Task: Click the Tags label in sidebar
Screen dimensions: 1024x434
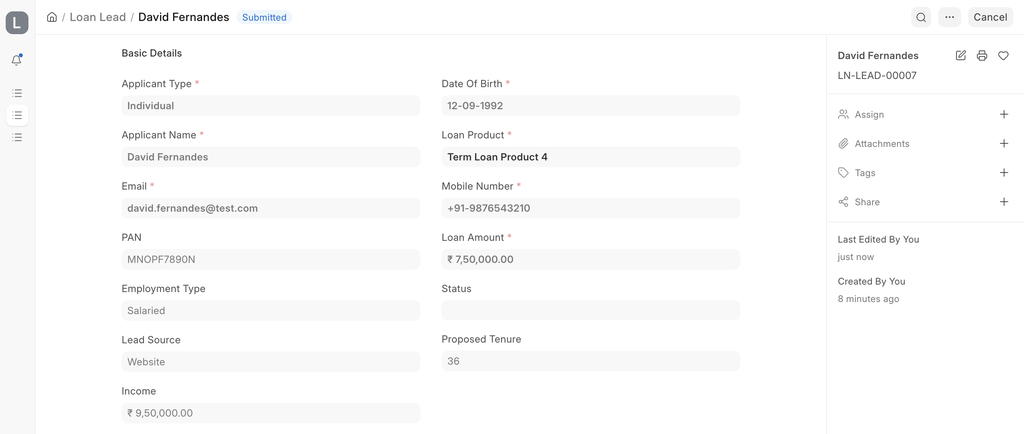Action: (x=865, y=172)
